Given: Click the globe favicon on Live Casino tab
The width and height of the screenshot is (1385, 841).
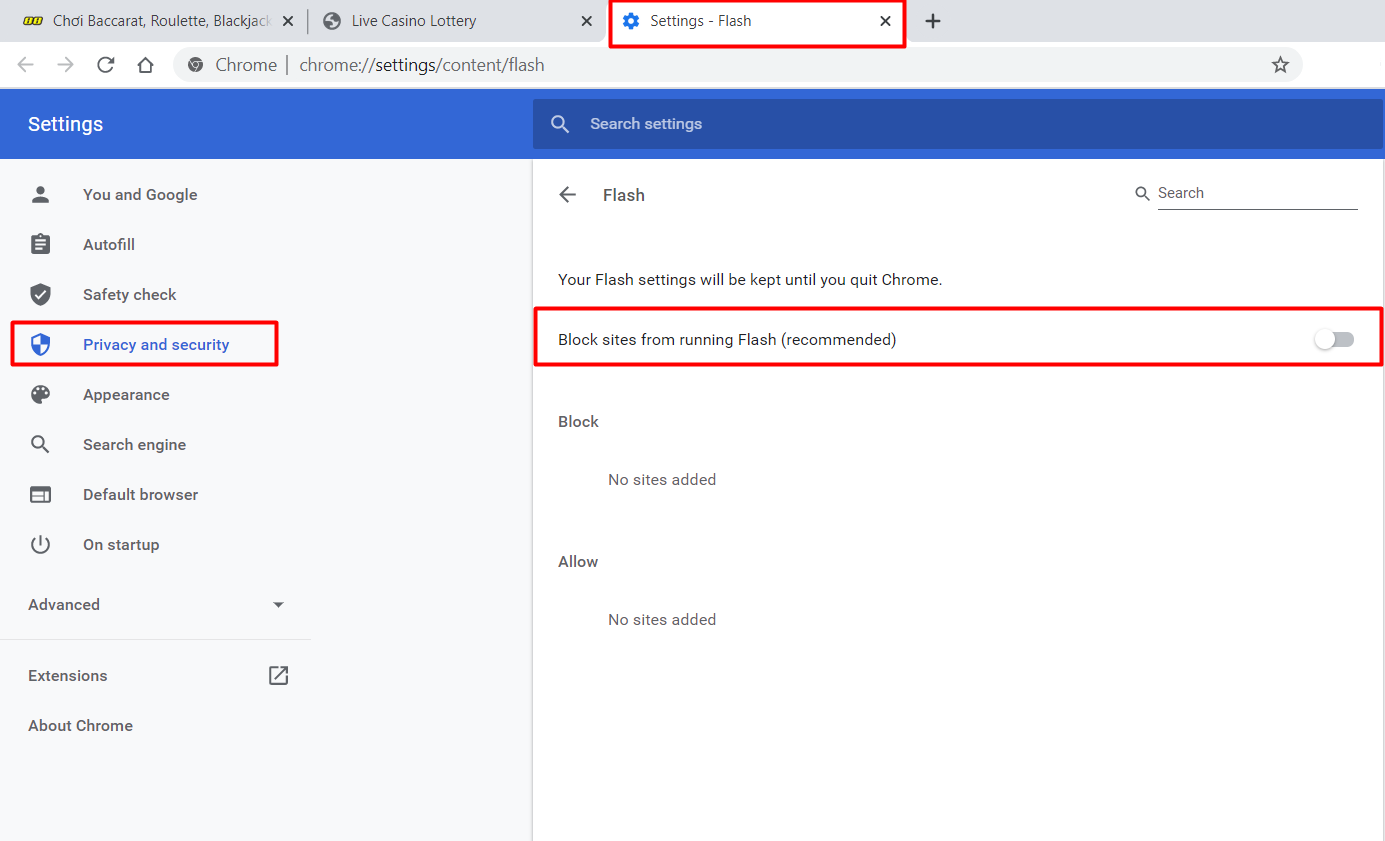Looking at the screenshot, I should tap(332, 21).
